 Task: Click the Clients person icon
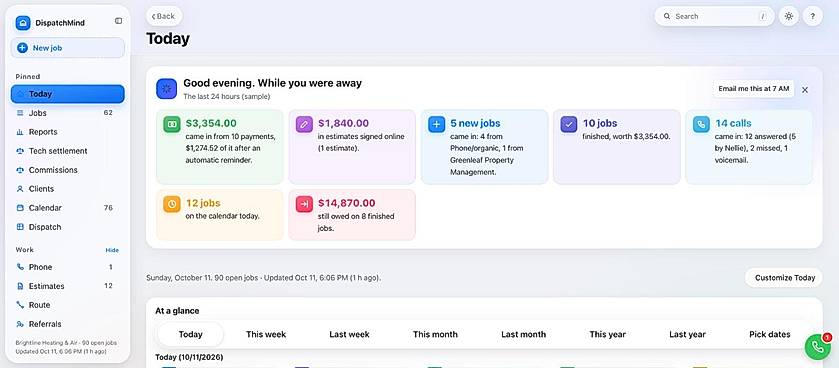coord(20,189)
